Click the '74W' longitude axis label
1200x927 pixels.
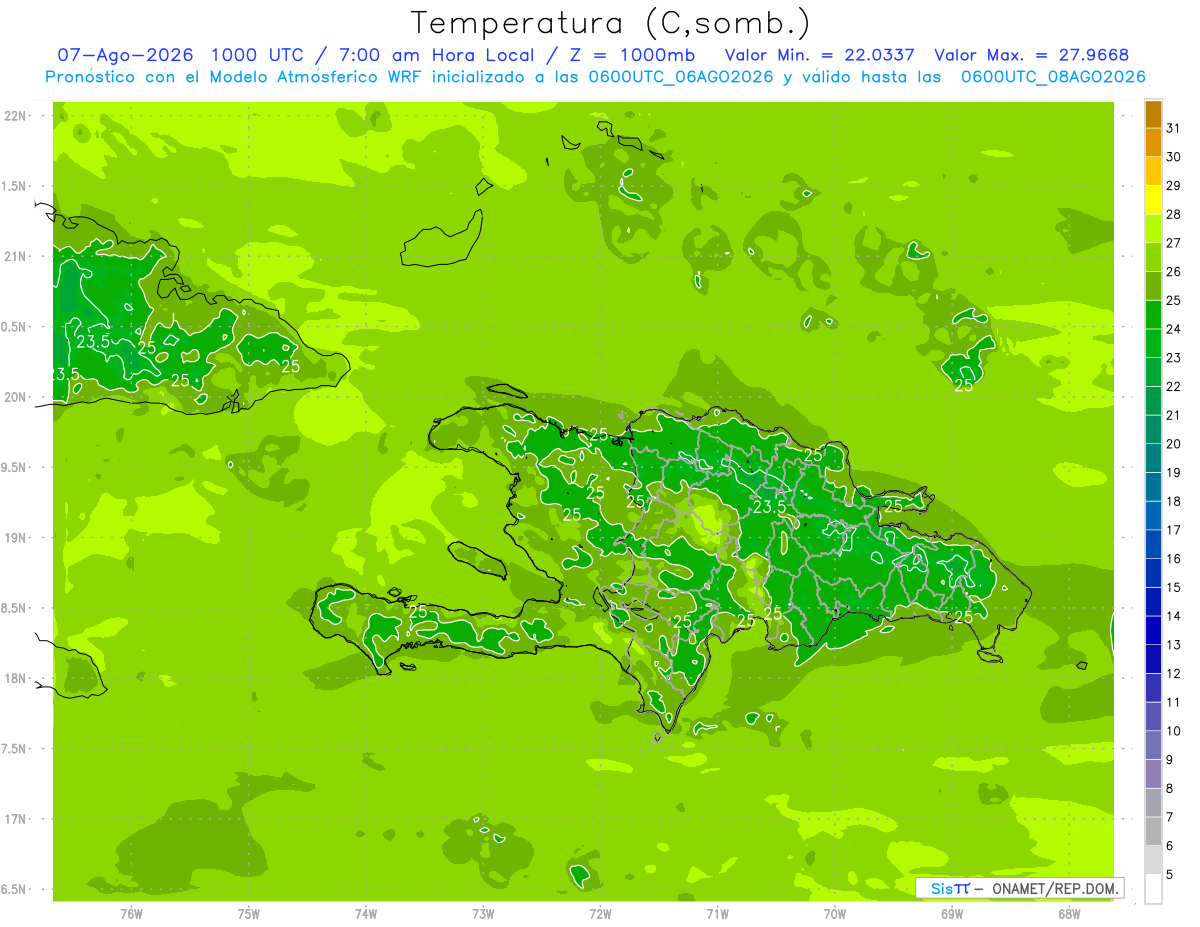365,914
